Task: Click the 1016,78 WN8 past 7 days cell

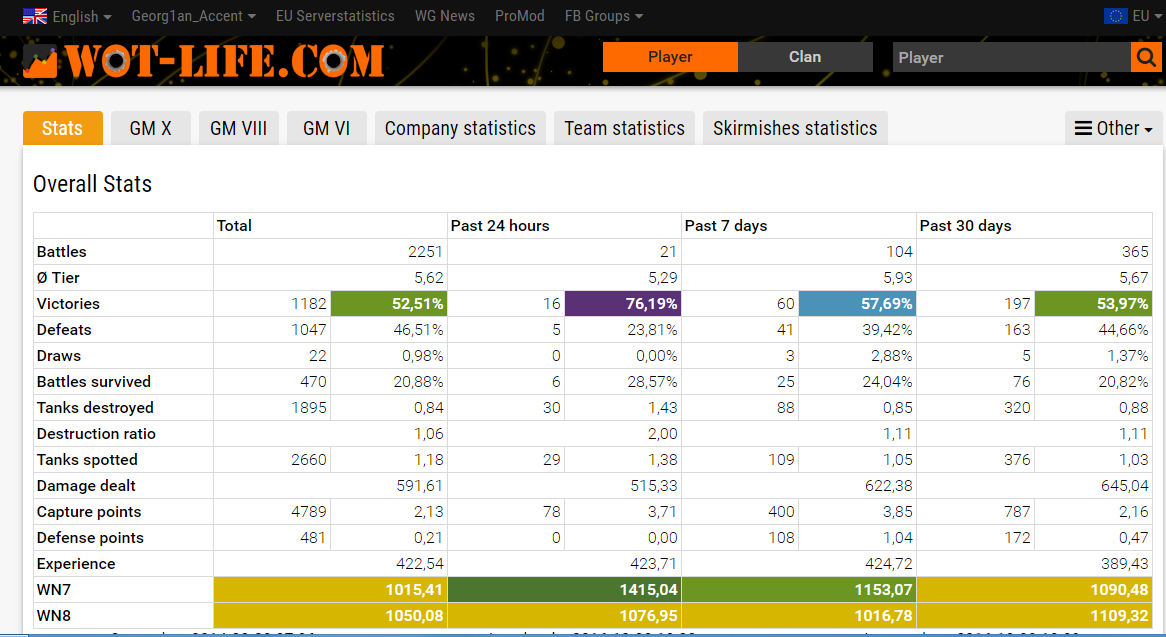Action: pyautogui.click(x=799, y=616)
